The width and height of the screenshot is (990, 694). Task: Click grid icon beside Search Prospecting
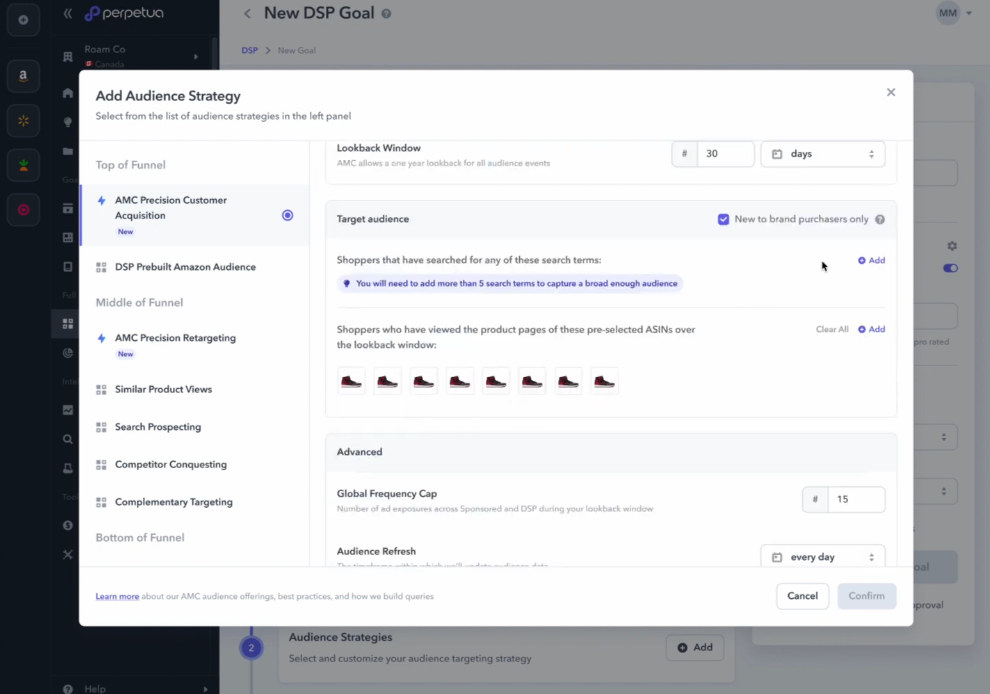(101, 428)
